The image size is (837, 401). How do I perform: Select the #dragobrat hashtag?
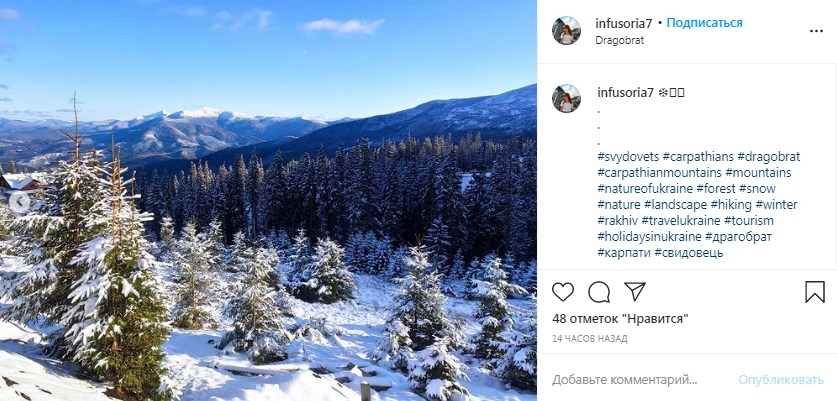point(769,157)
